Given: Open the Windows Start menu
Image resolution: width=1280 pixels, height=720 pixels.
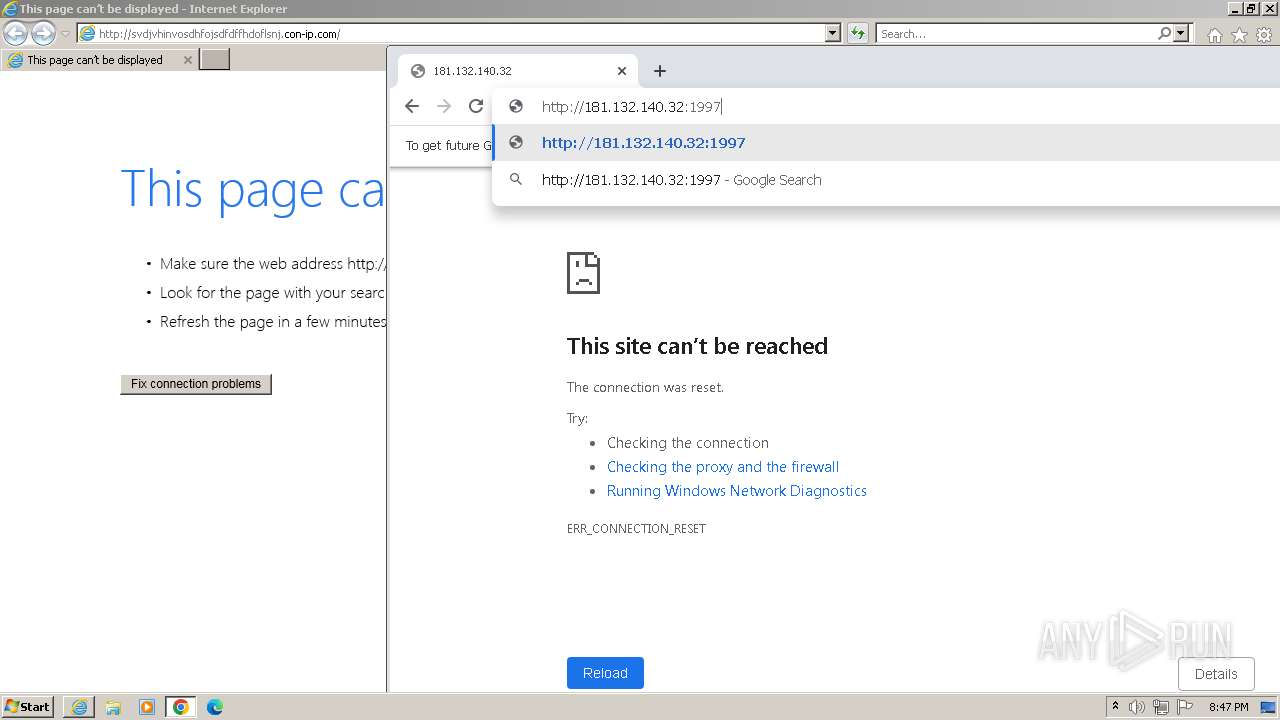Looking at the screenshot, I should pyautogui.click(x=27, y=707).
